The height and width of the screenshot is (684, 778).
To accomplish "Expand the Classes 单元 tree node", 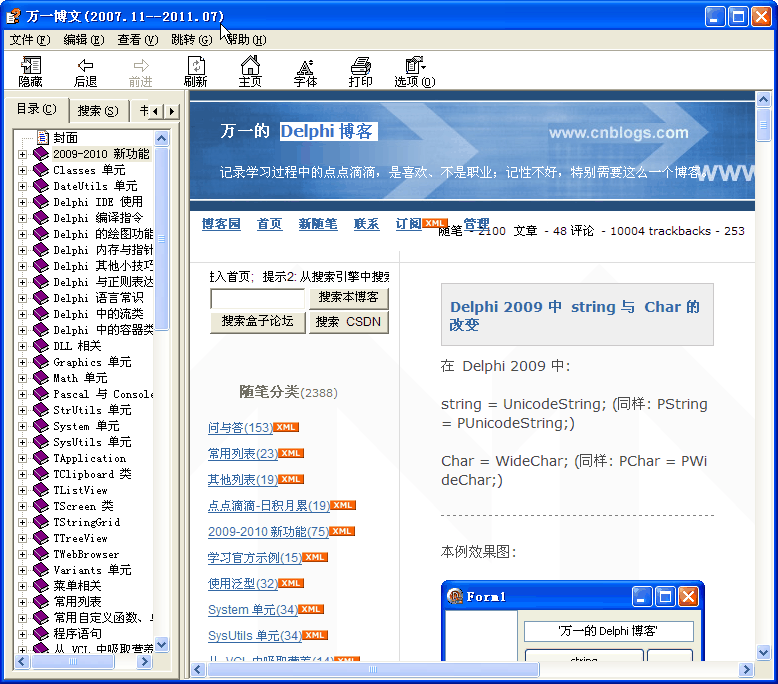I will click(22, 170).
